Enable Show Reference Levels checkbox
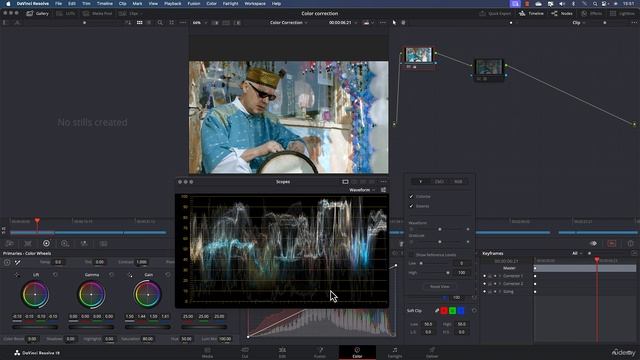 pos(411,255)
